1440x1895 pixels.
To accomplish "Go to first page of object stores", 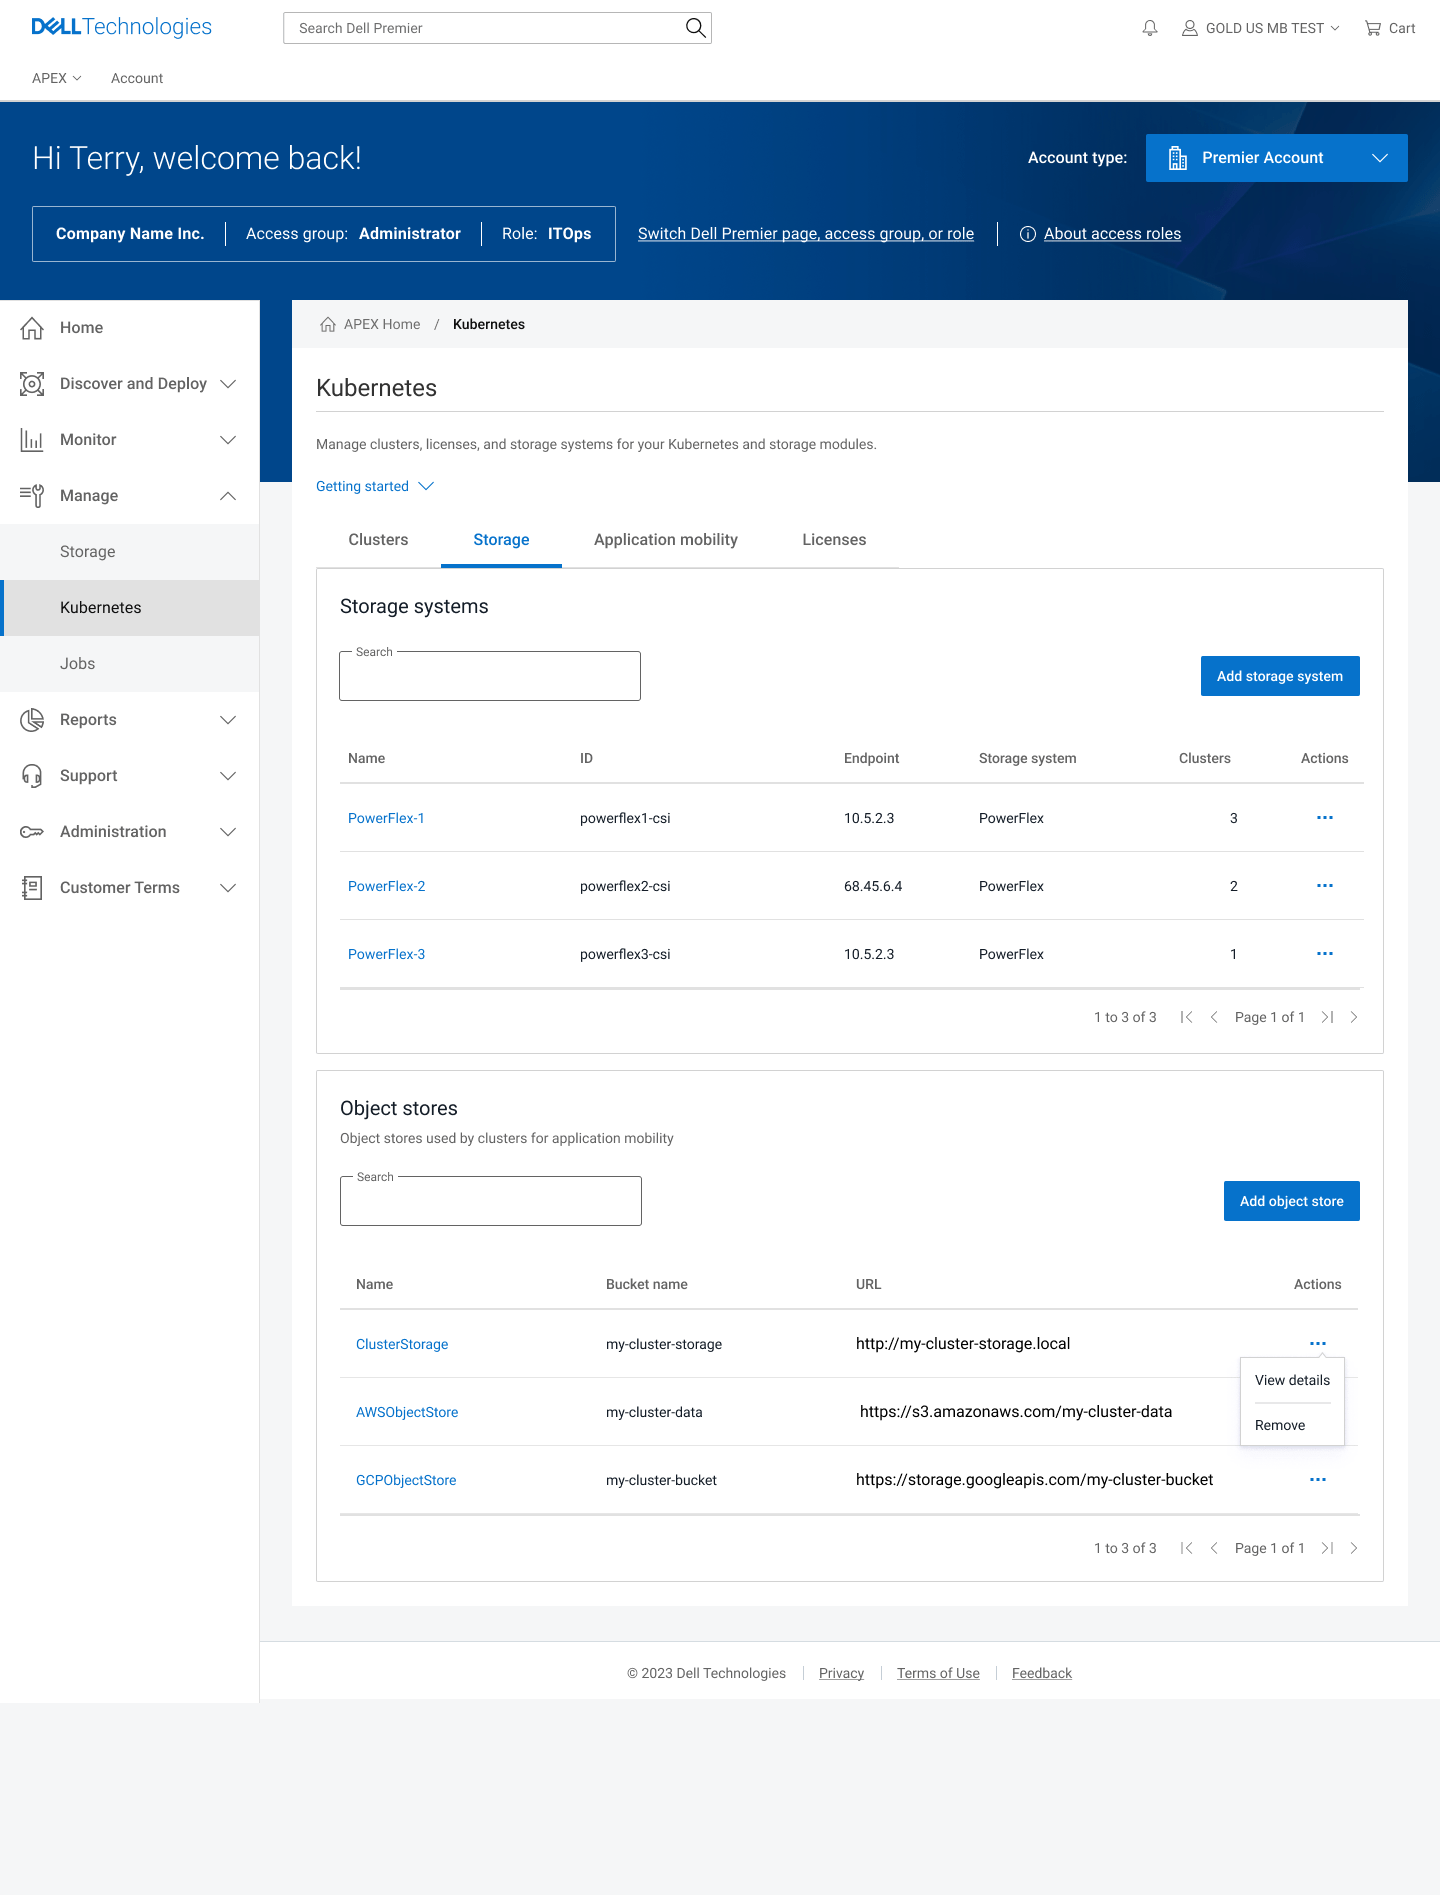I will [x=1187, y=1548].
